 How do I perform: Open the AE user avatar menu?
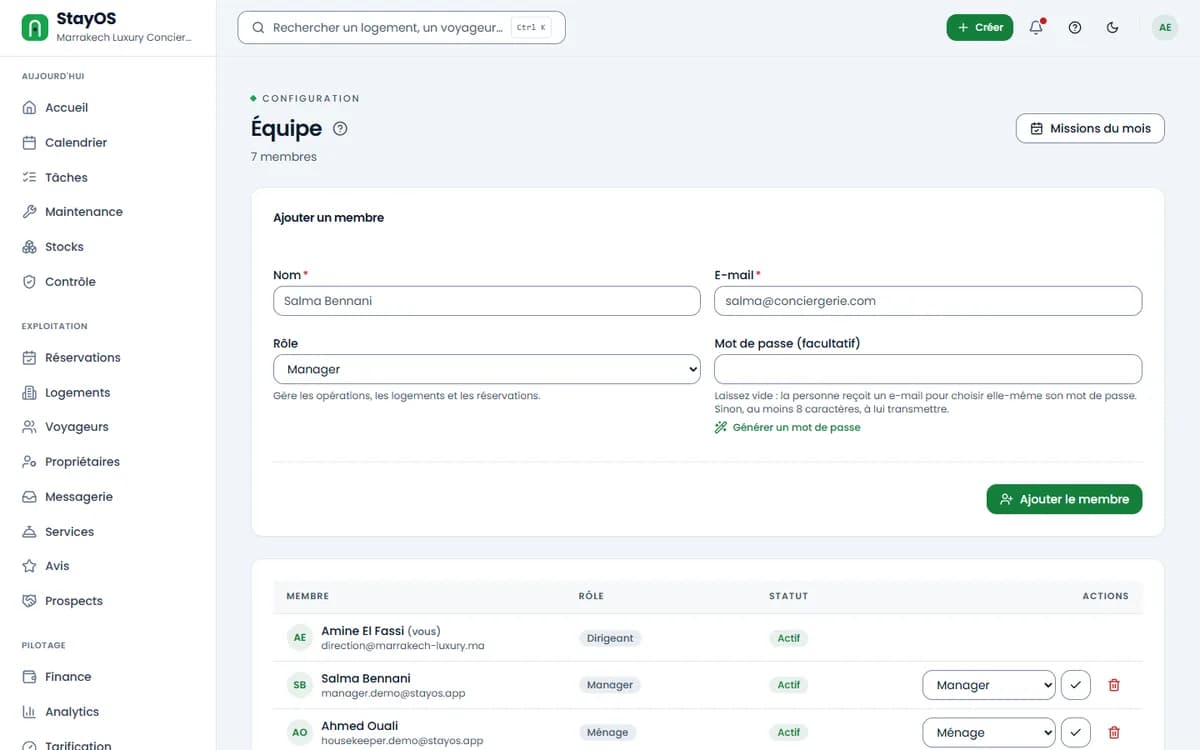click(x=1165, y=28)
